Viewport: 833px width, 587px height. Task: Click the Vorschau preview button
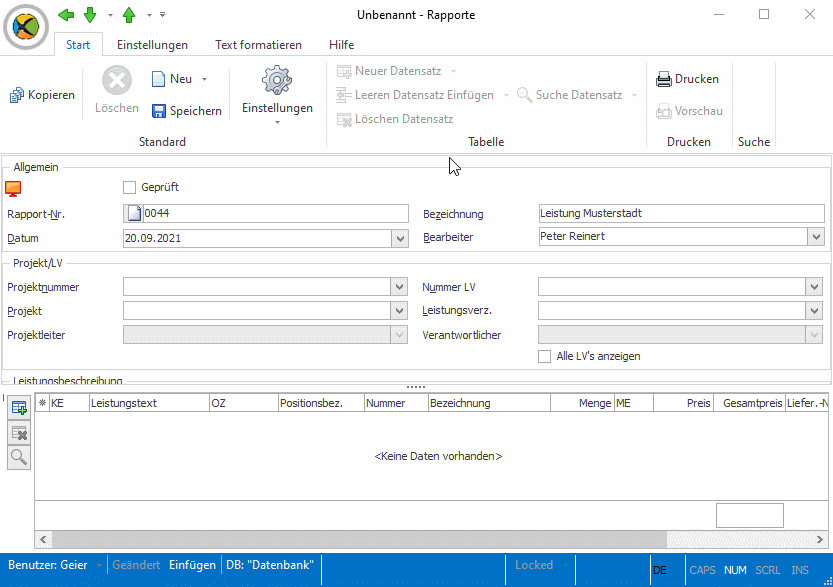690,111
